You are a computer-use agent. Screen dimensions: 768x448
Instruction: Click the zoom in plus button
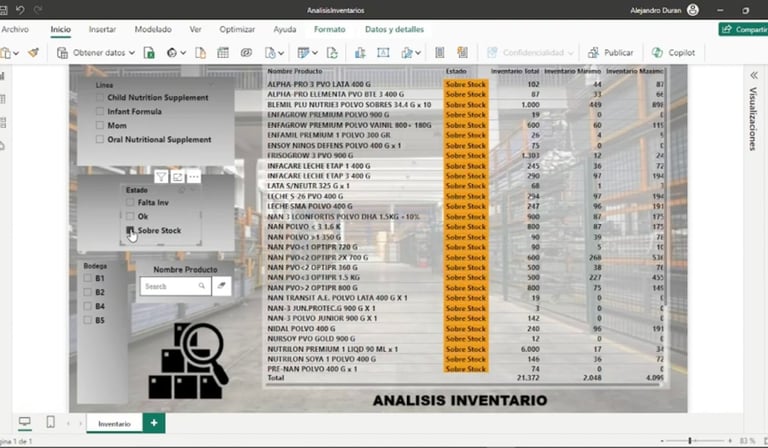click(x=730, y=441)
